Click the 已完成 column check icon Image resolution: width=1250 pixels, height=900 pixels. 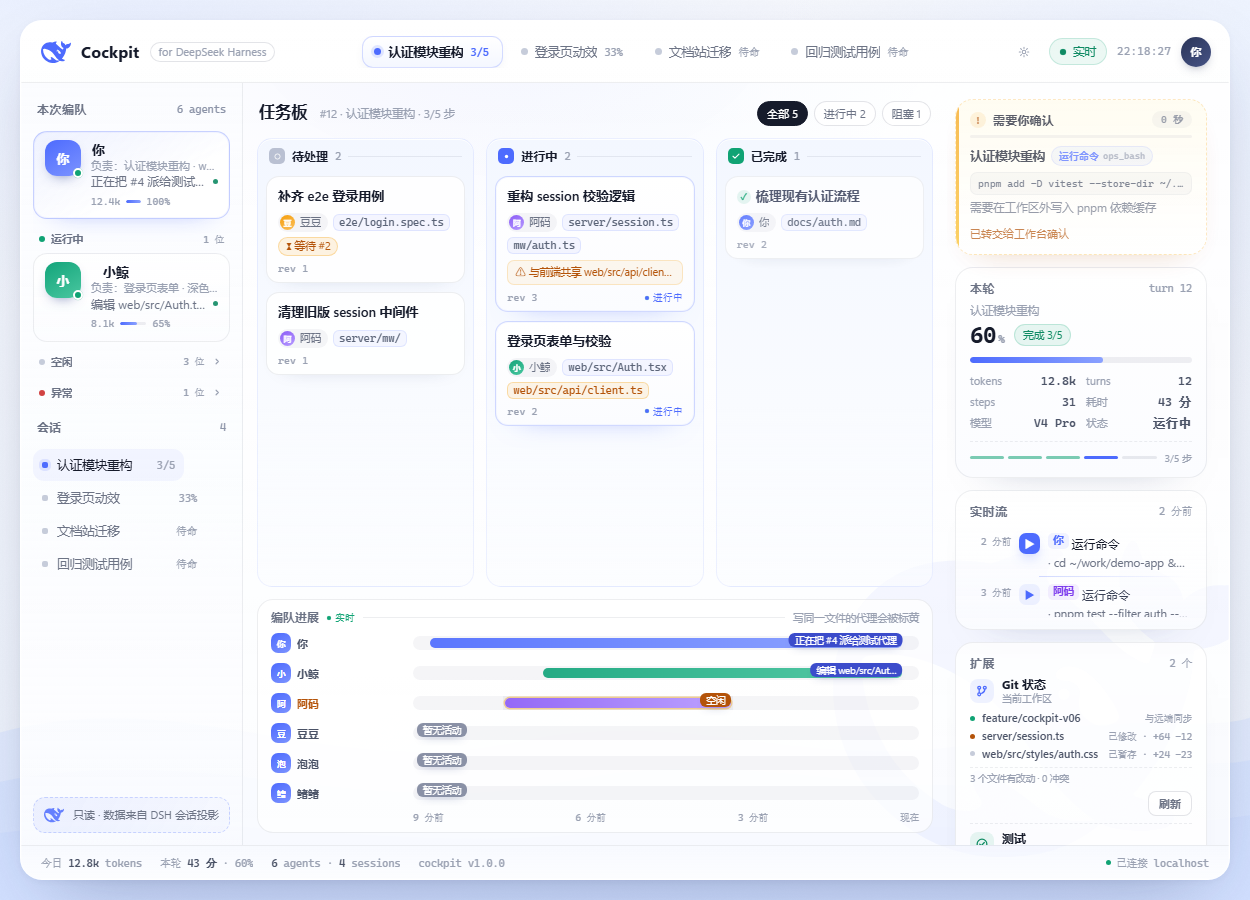[x=736, y=156]
